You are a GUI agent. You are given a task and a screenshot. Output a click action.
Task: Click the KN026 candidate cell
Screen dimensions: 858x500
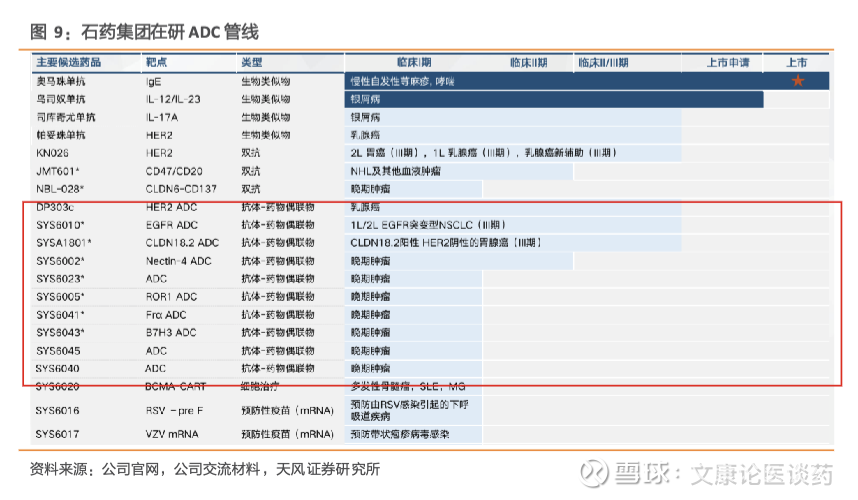[52, 153]
